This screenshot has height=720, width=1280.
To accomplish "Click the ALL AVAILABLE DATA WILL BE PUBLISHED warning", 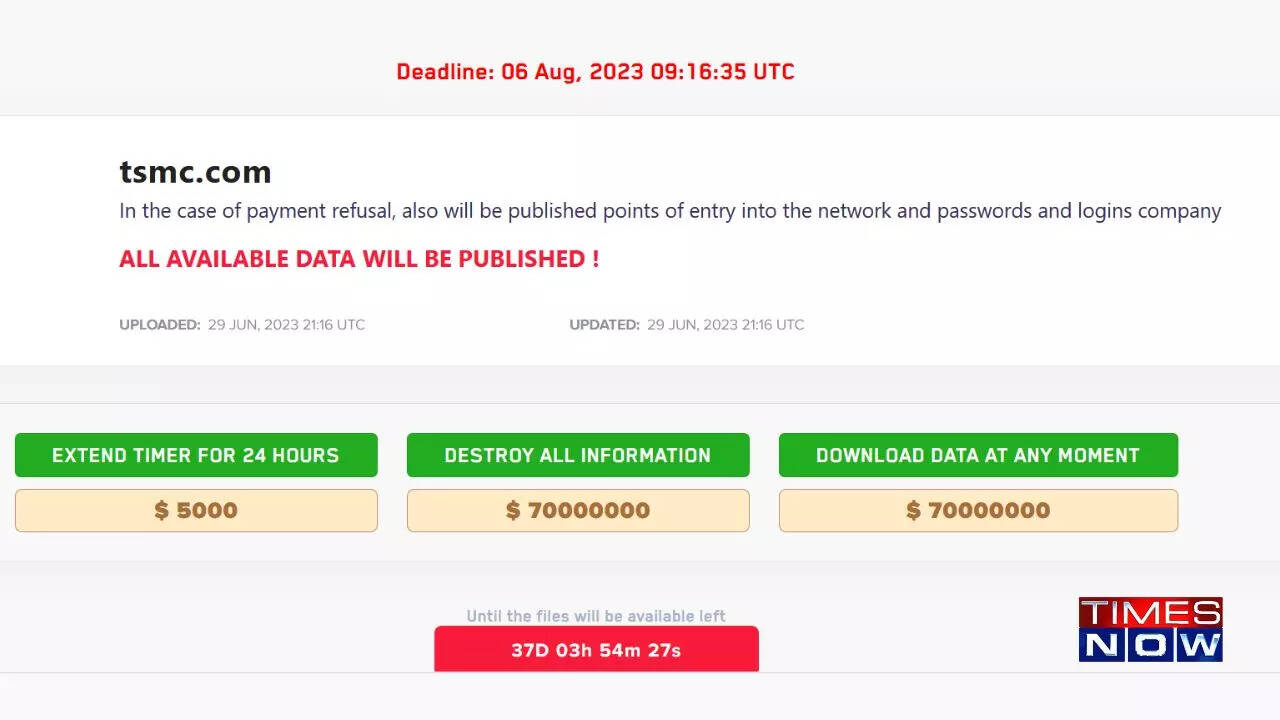I will tap(358, 258).
